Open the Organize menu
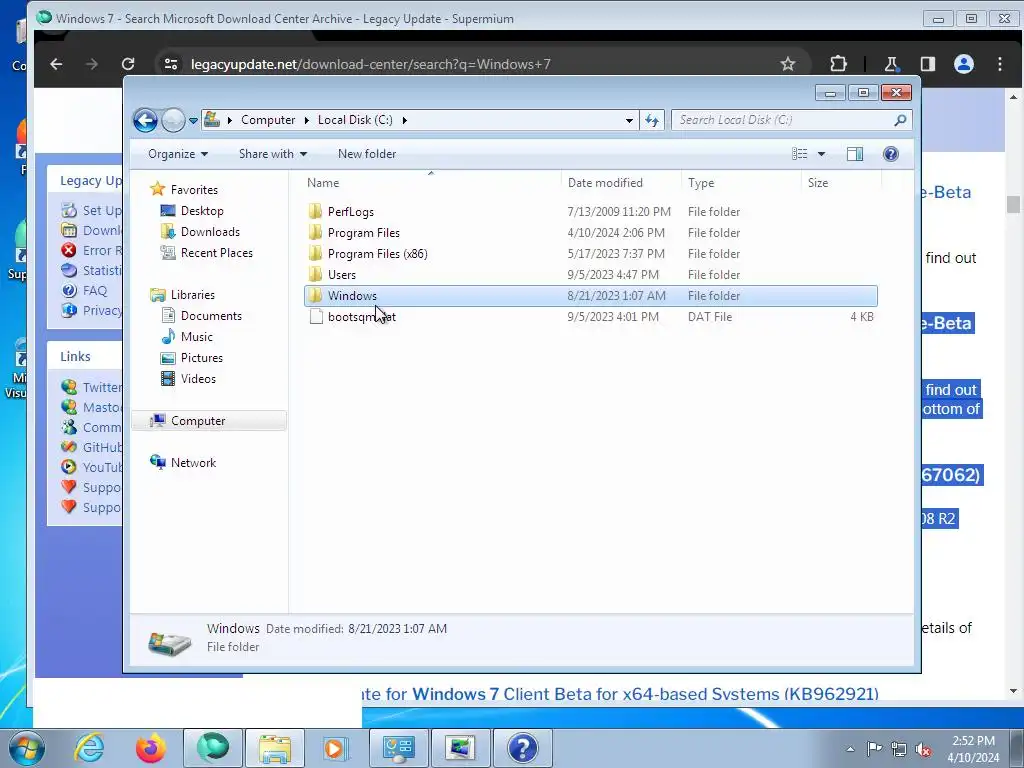1024x768 pixels. point(178,154)
